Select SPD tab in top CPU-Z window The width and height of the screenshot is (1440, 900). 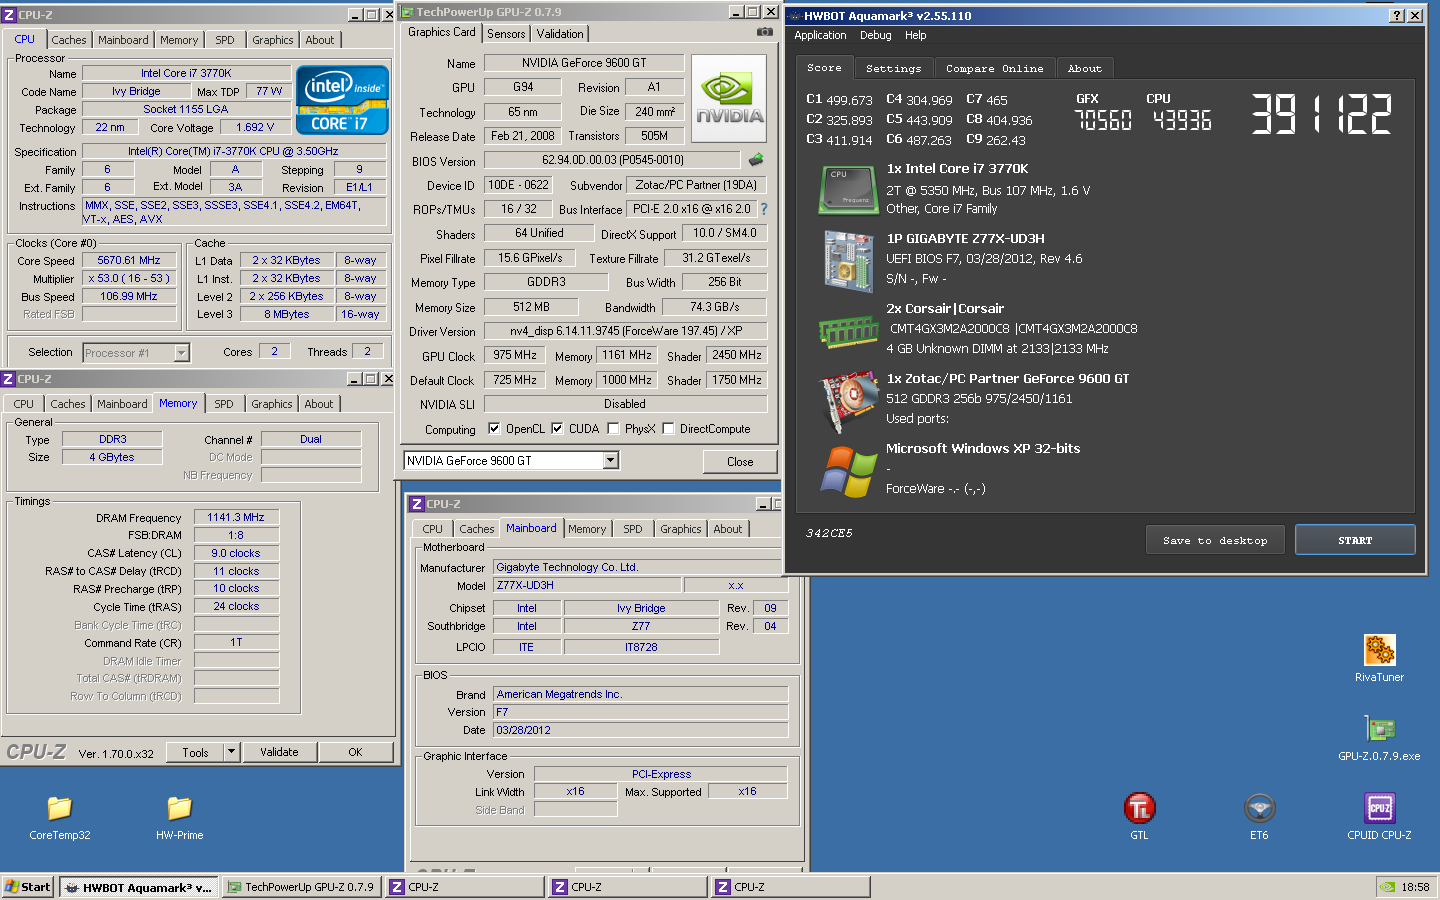tap(225, 40)
